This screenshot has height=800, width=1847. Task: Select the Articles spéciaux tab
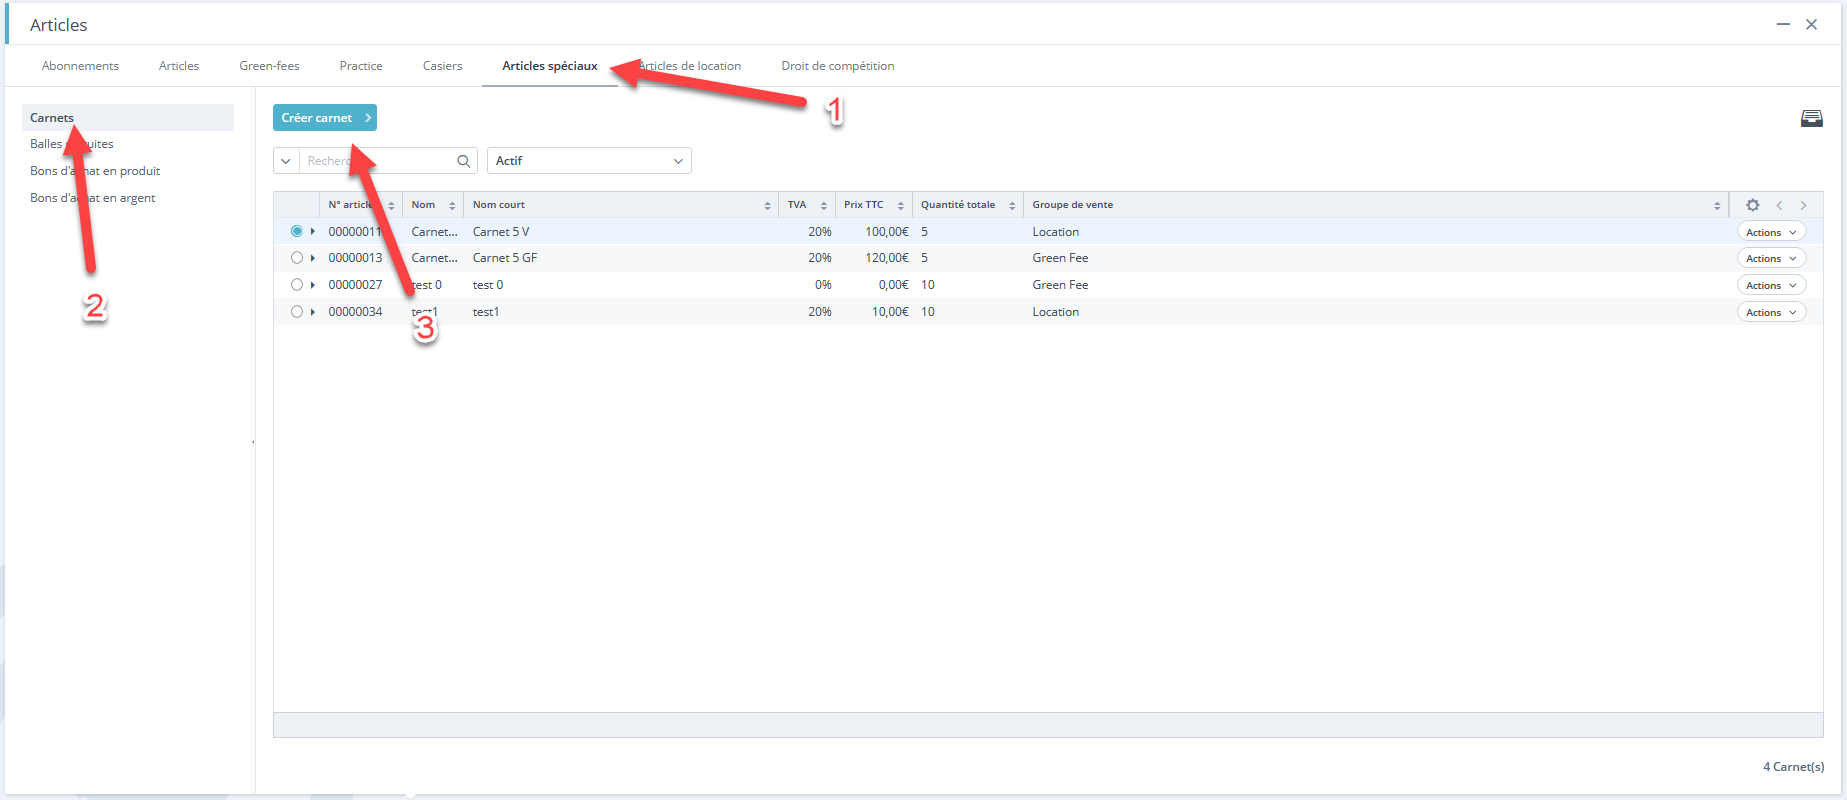[x=550, y=66]
